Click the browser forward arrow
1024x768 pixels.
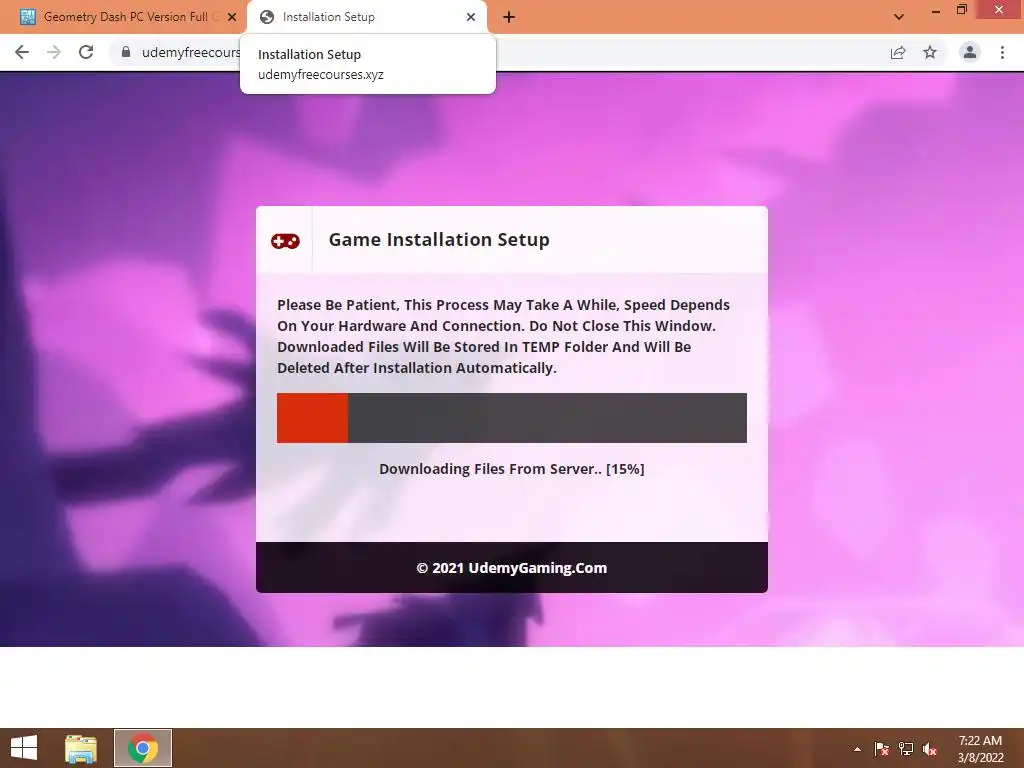(54, 52)
